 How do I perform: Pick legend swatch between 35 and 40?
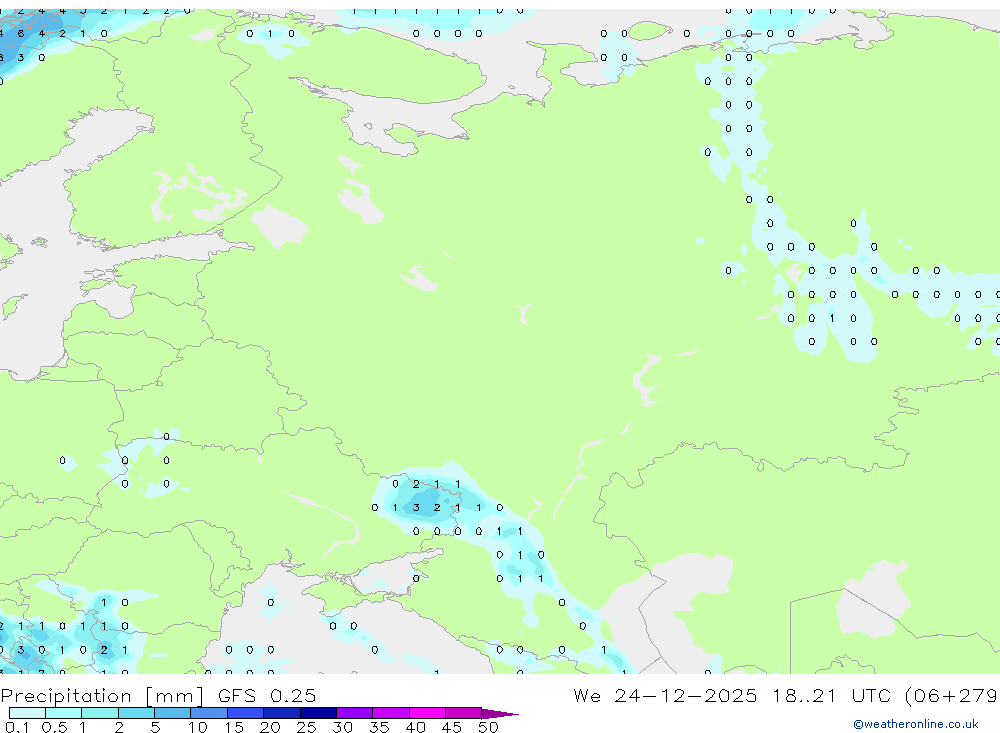391,713
